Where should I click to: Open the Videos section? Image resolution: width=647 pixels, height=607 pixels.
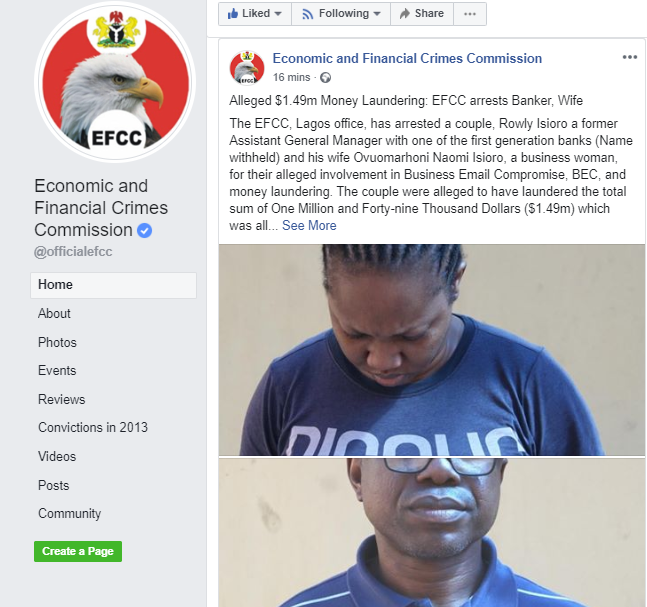coord(57,456)
